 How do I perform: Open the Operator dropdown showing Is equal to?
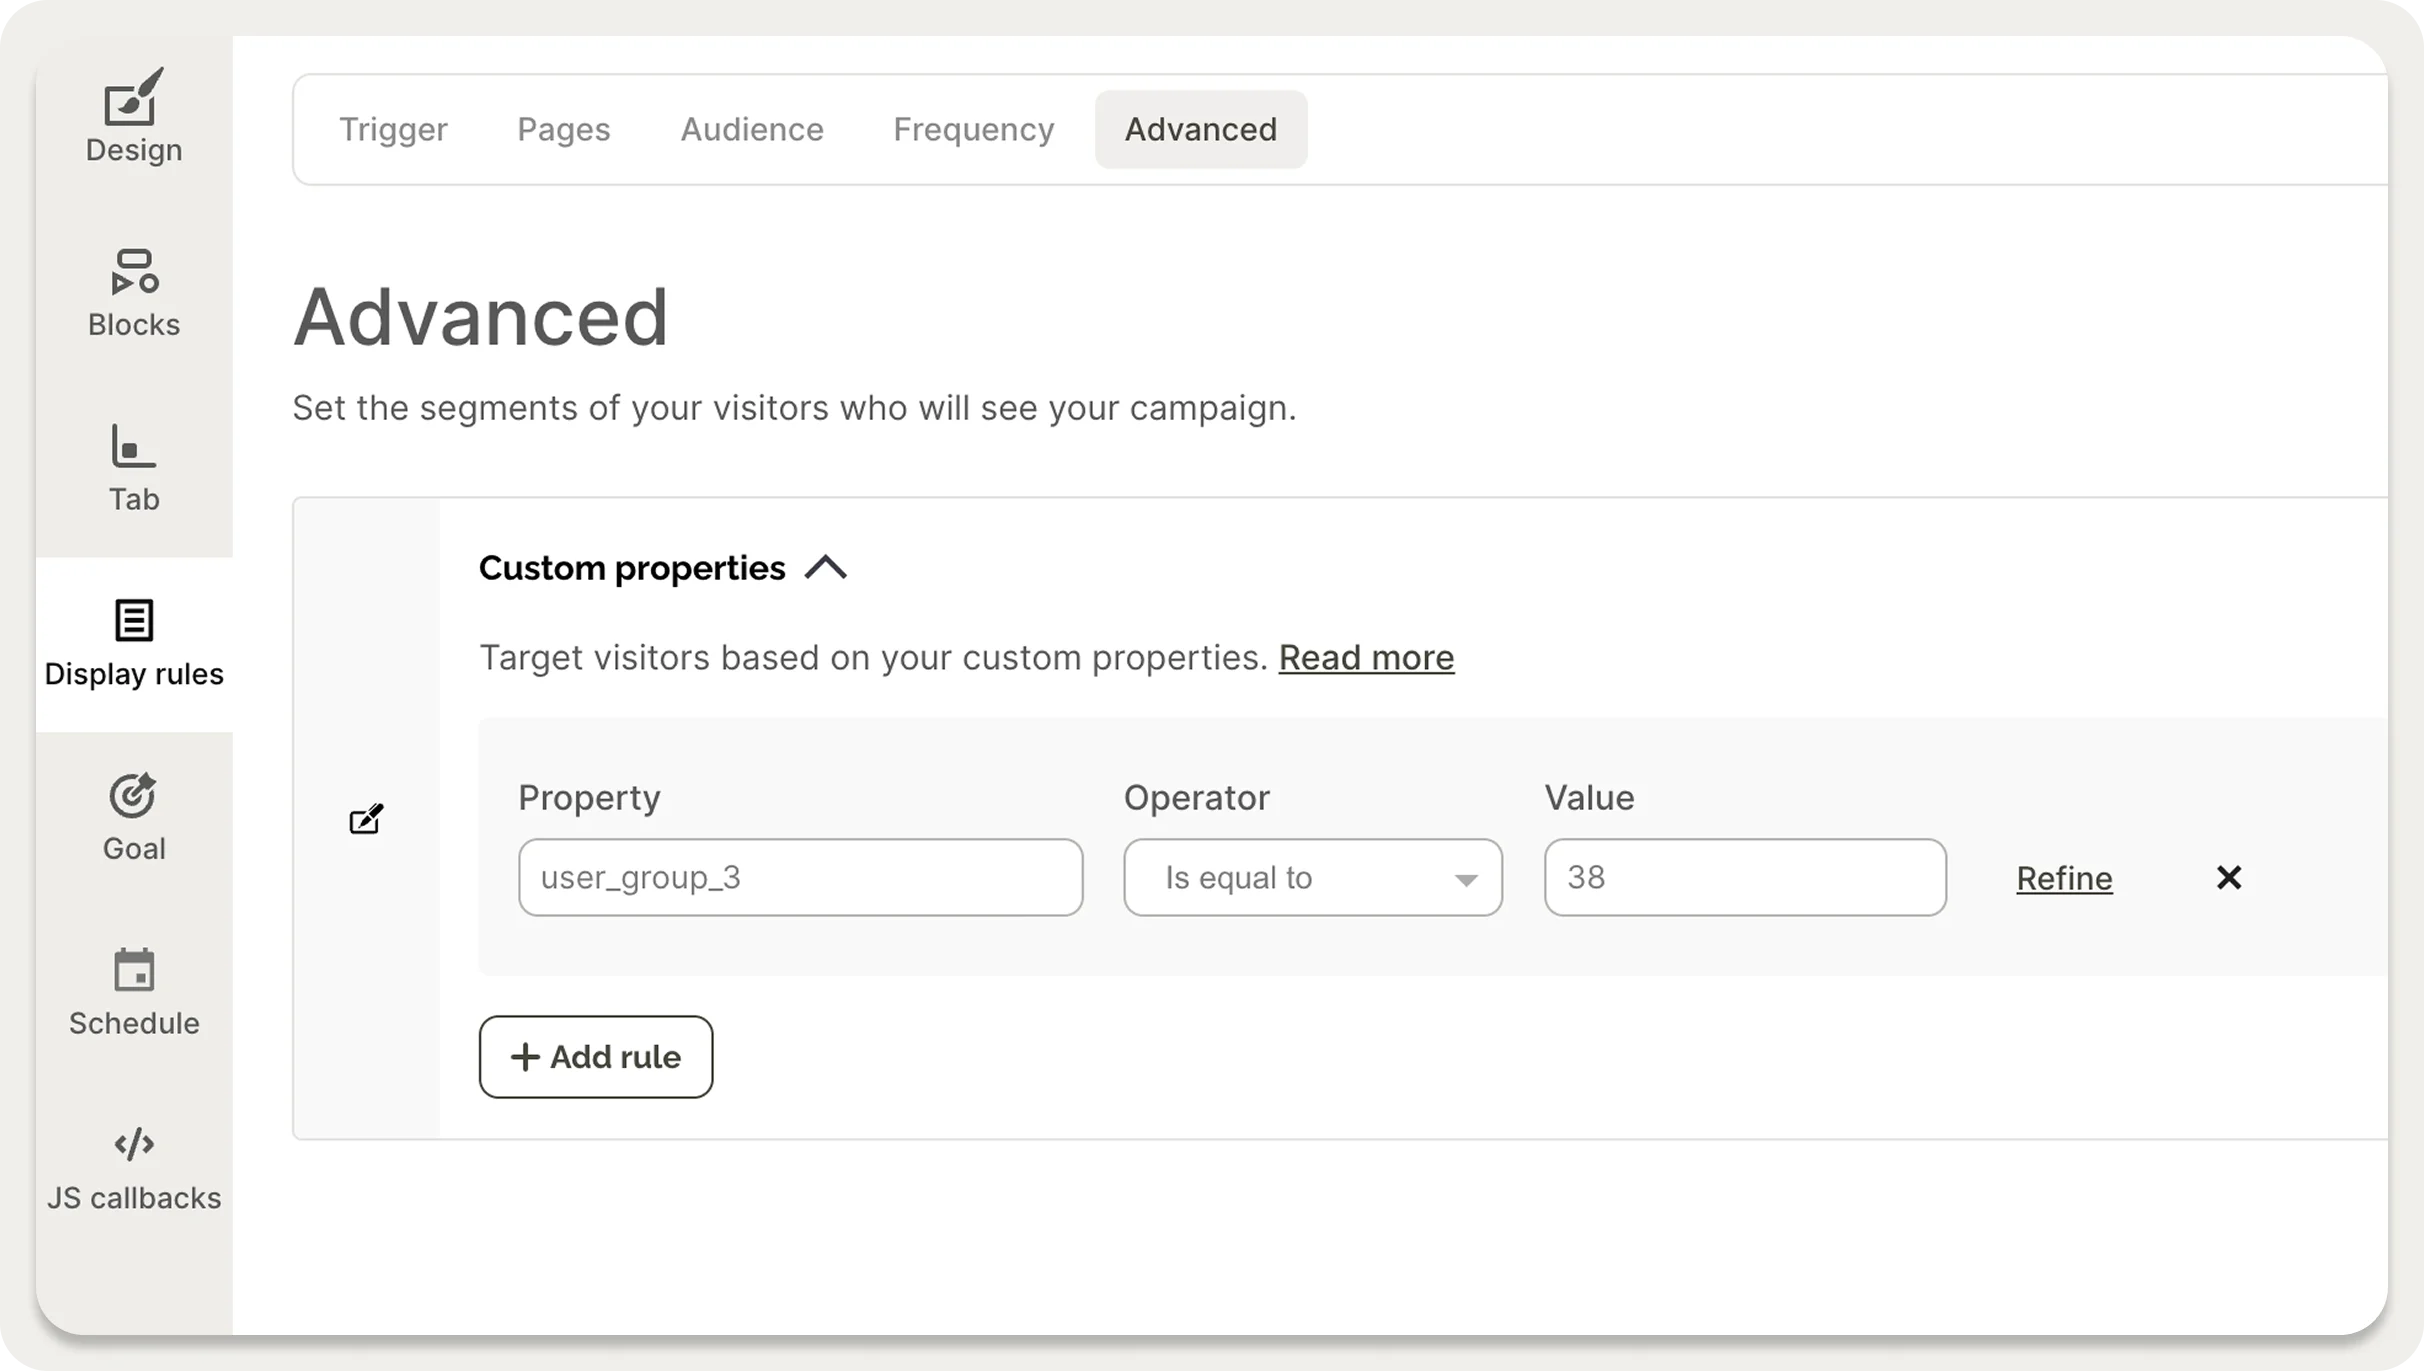pyautogui.click(x=1313, y=877)
